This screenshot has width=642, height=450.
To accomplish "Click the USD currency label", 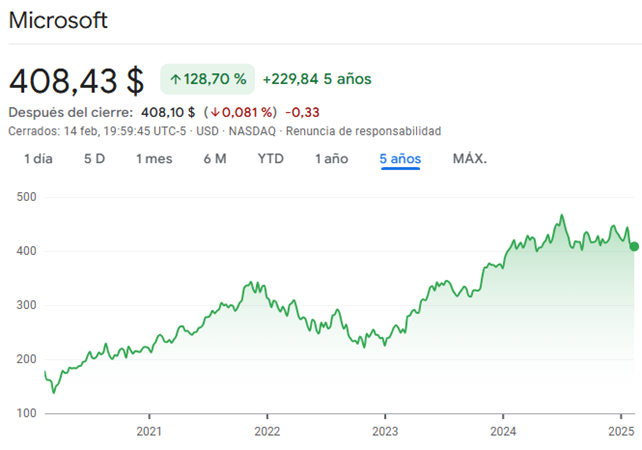I will pos(207,131).
